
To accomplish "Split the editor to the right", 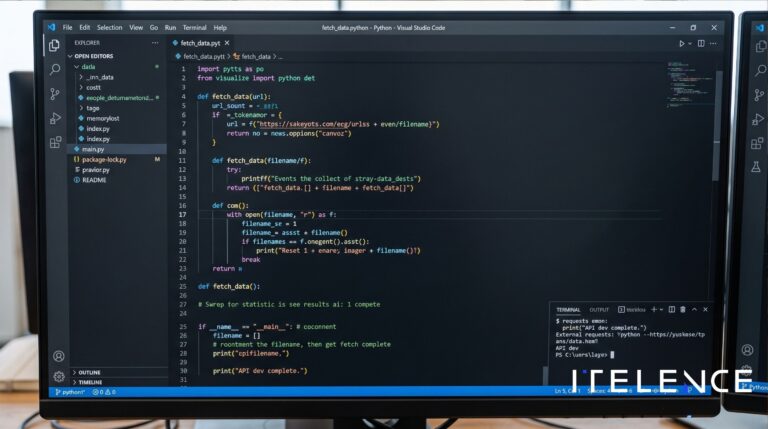I will click(x=701, y=44).
